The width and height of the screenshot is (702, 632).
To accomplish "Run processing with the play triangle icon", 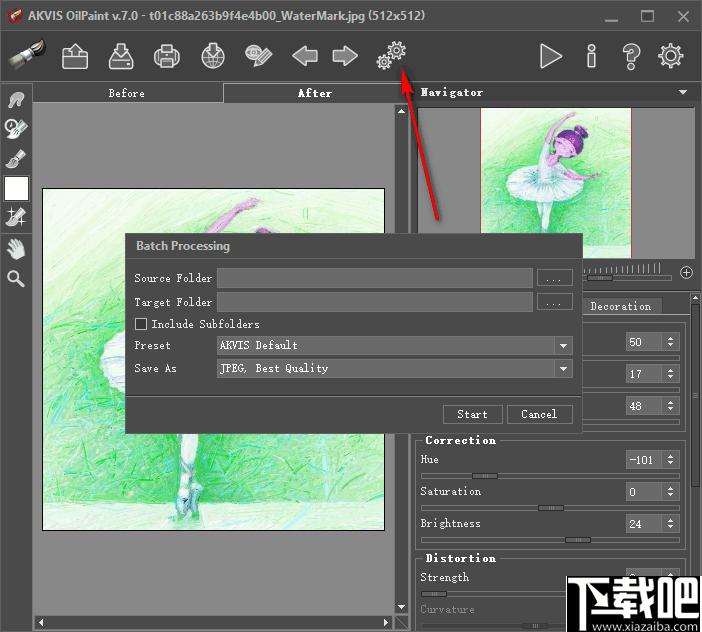I will [x=551, y=56].
